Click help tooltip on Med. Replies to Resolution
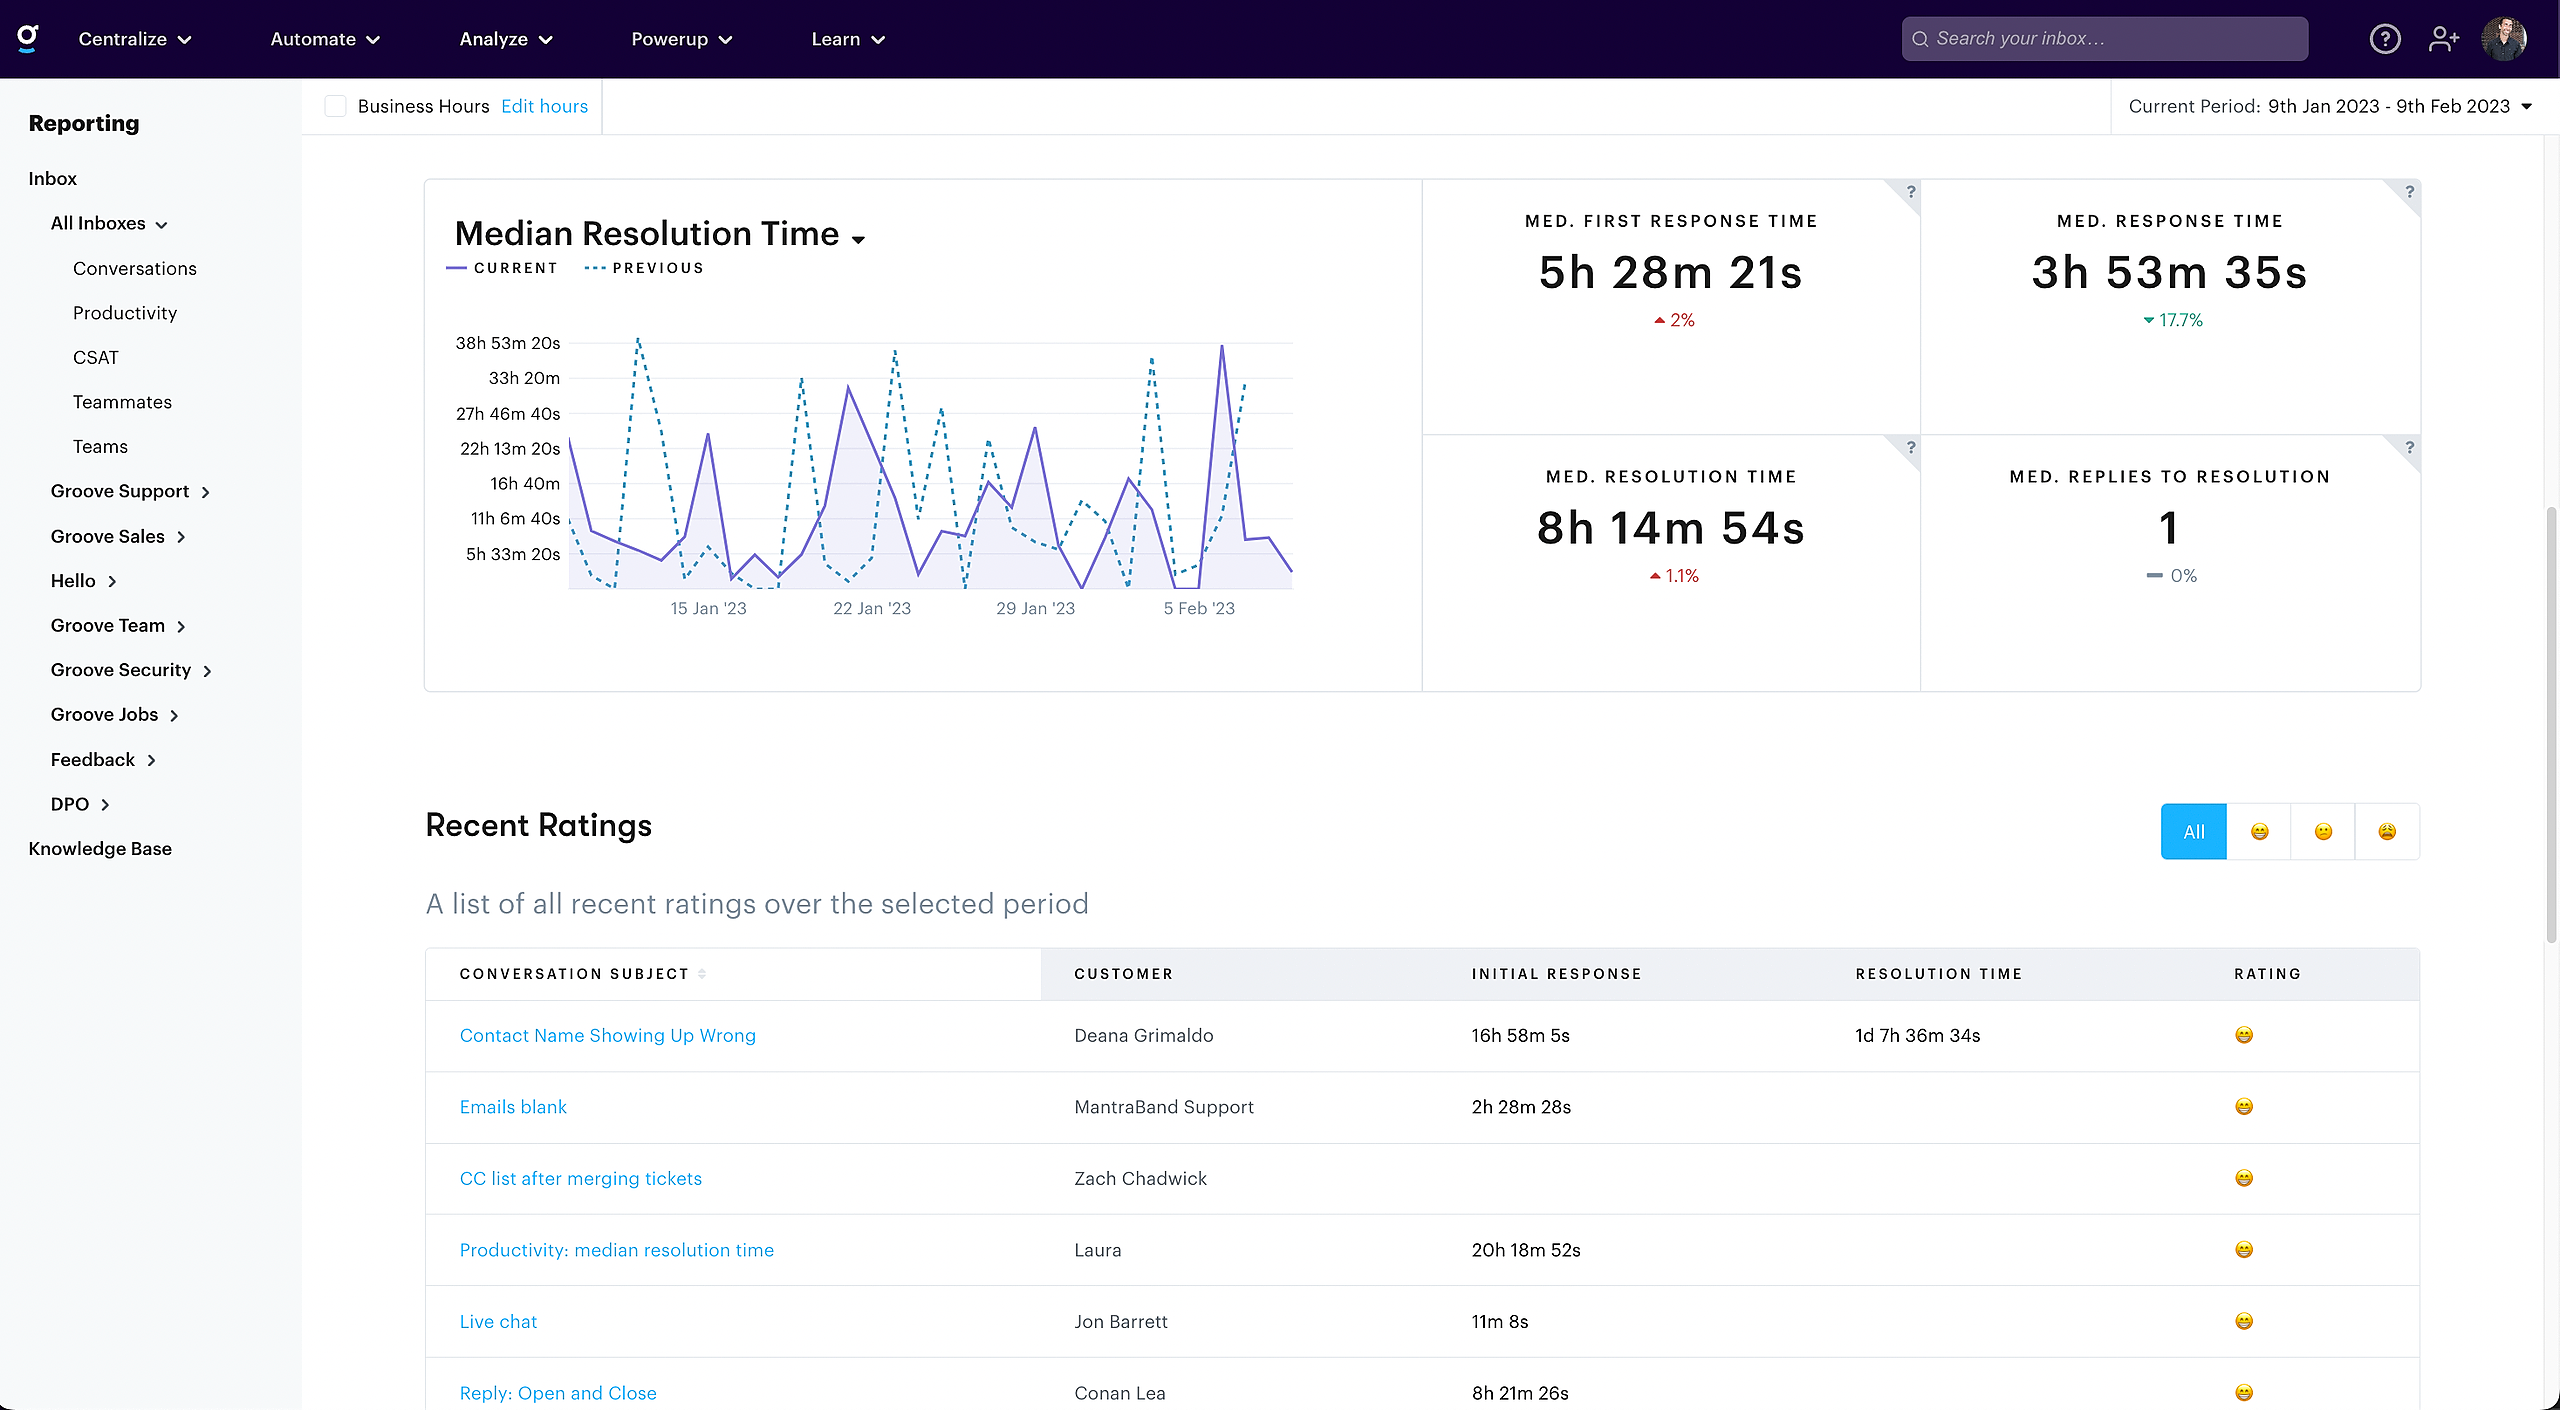The image size is (2560, 1410). [x=2409, y=447]
